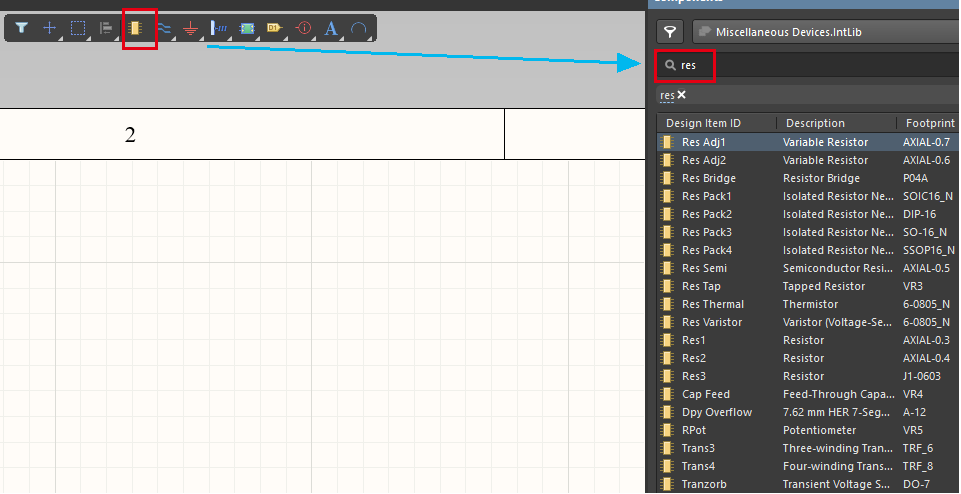Choose the Res Pack4 entry
The height and width of the screenshot is (494, 961).
[809, 250]
